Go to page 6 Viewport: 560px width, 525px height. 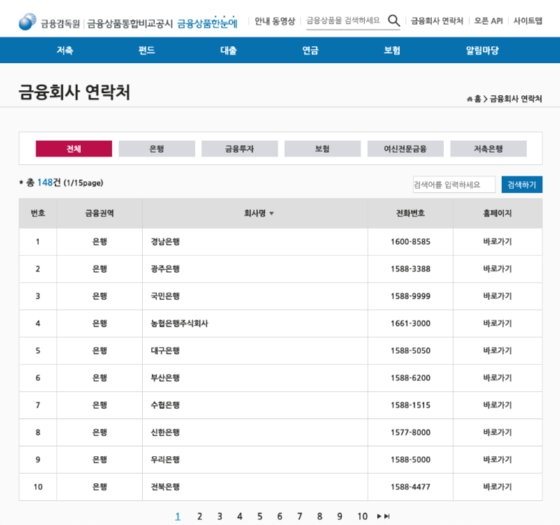point(280,516)
